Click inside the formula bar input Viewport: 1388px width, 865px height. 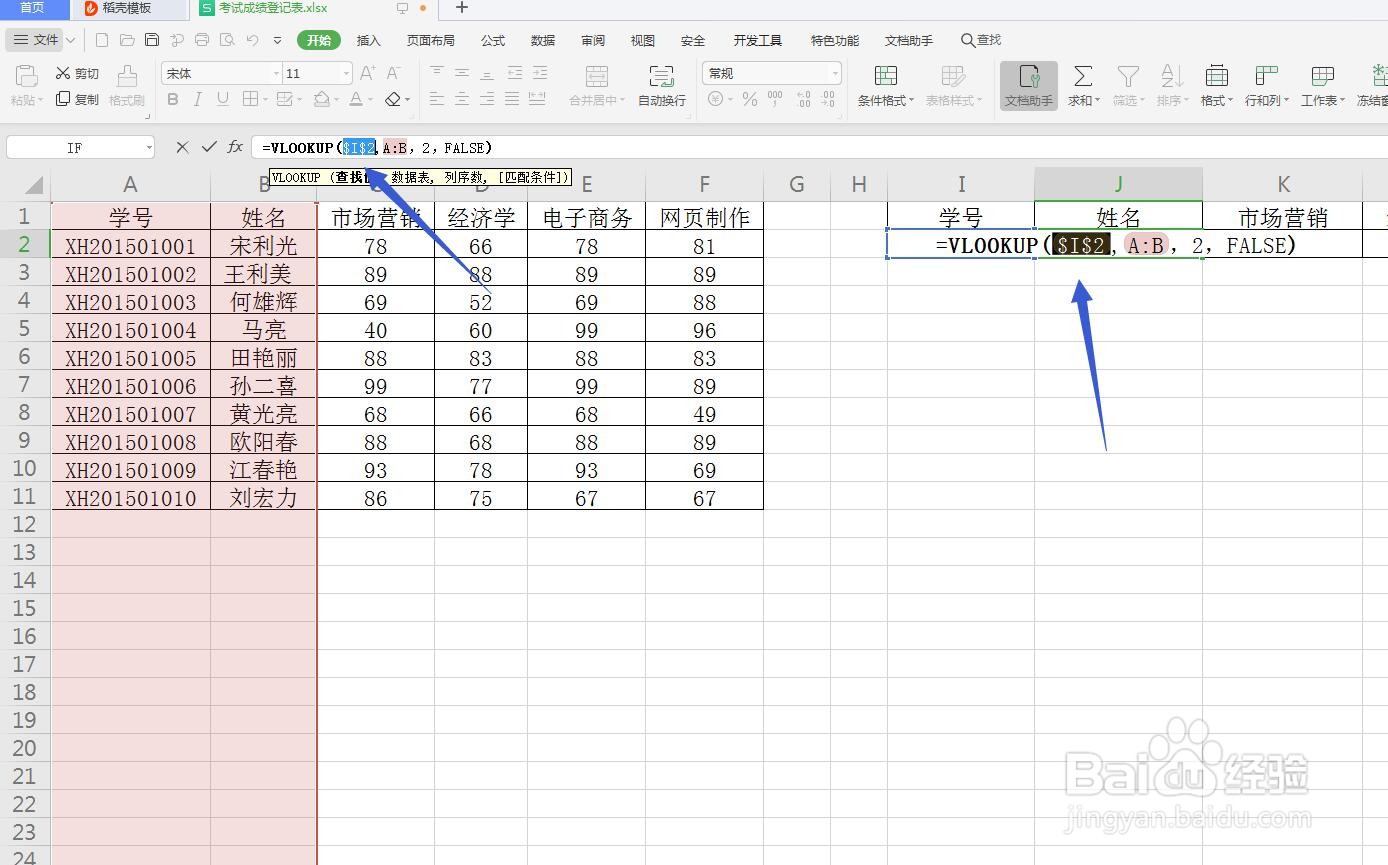coord(818,148)
